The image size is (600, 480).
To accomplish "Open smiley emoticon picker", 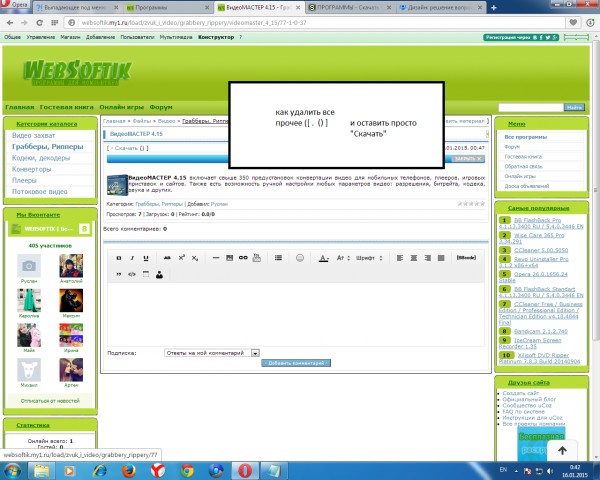I will pos(300,258).
